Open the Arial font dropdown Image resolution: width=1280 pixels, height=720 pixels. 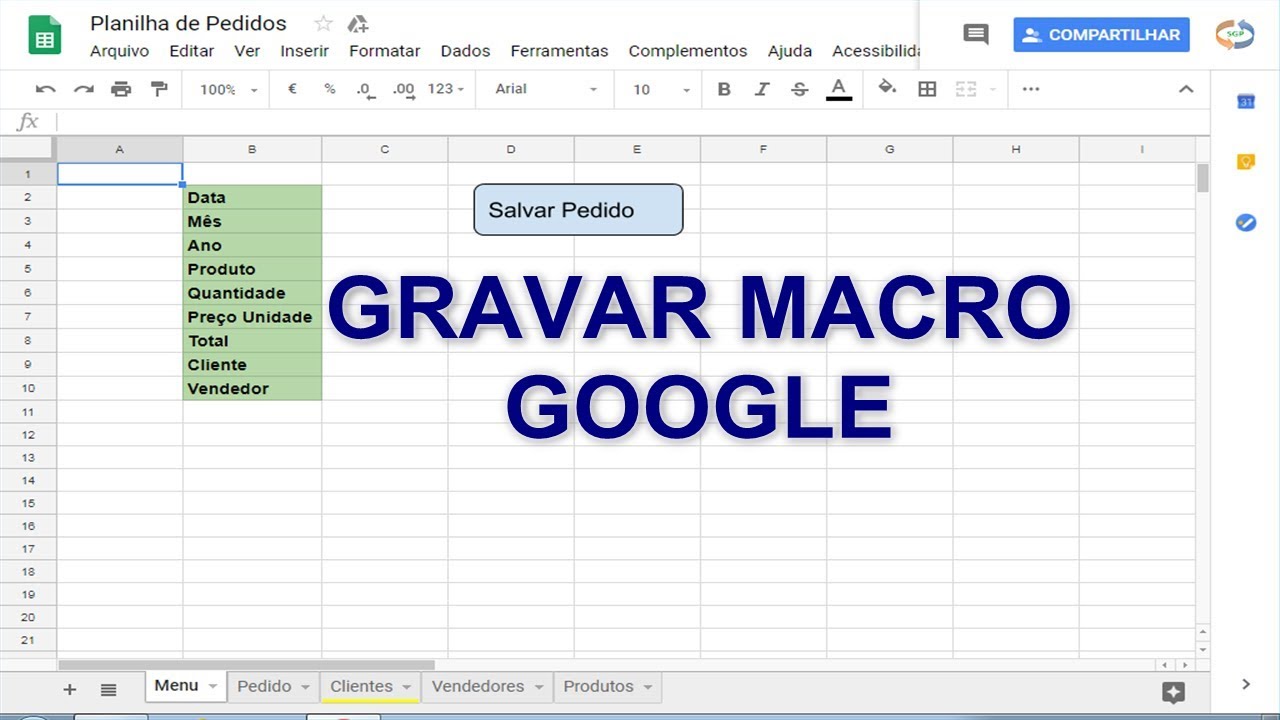(x=545, y=89)
